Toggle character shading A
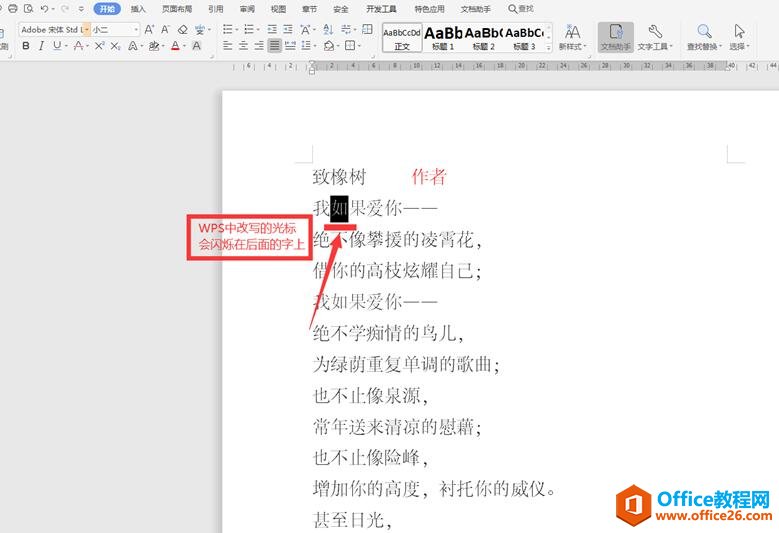The width and height of the screenshot is (779, 533). (x=197, y=46)
